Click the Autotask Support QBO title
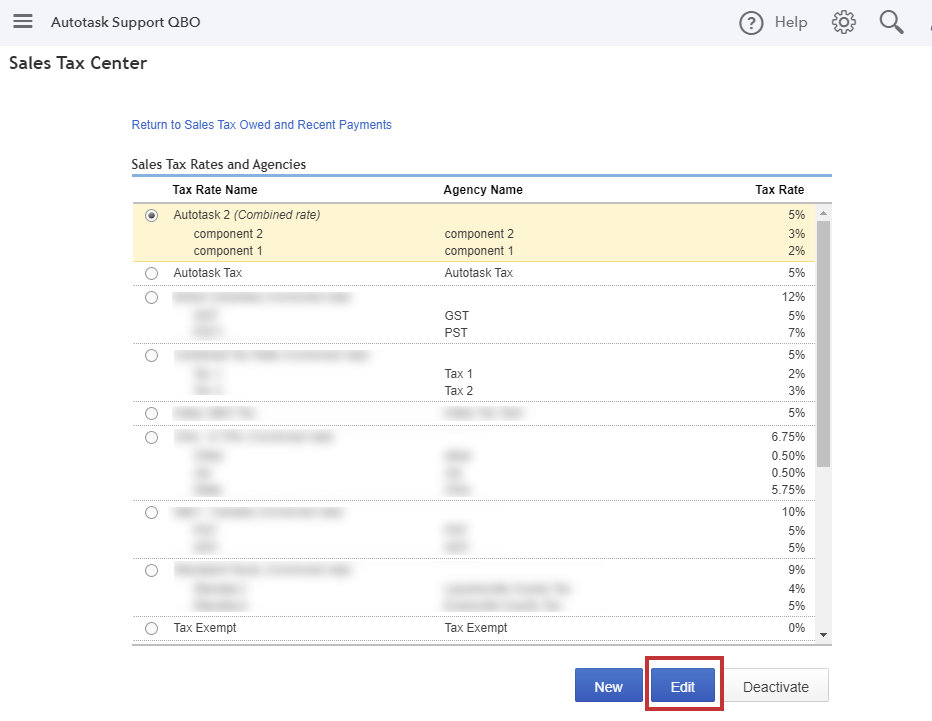 pyautogui.click(x=125, y=21)
